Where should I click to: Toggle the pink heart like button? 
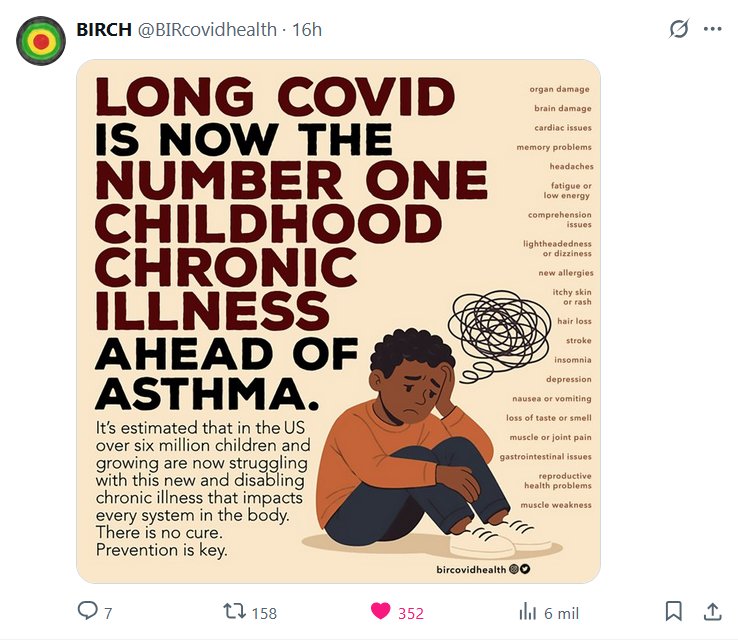[380, 611]
